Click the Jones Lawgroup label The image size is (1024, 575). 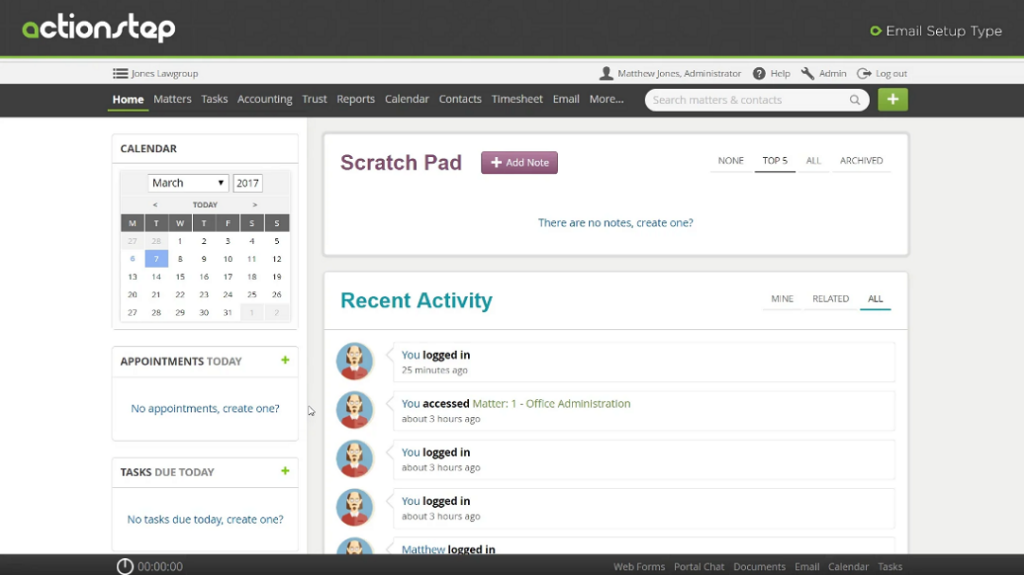(x=165, y=73)
